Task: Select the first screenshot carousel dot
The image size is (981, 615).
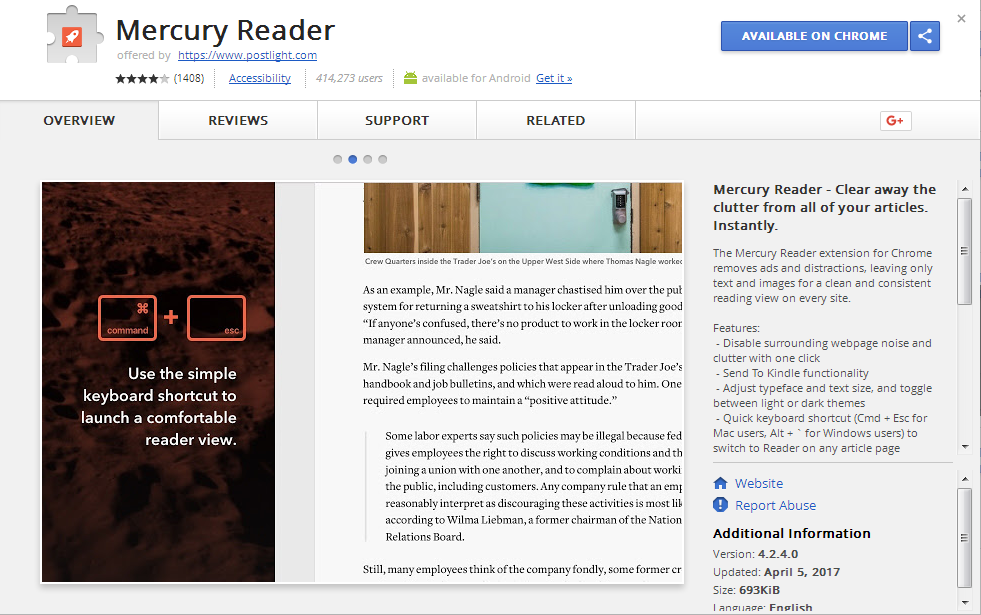Action: point(338,160)
